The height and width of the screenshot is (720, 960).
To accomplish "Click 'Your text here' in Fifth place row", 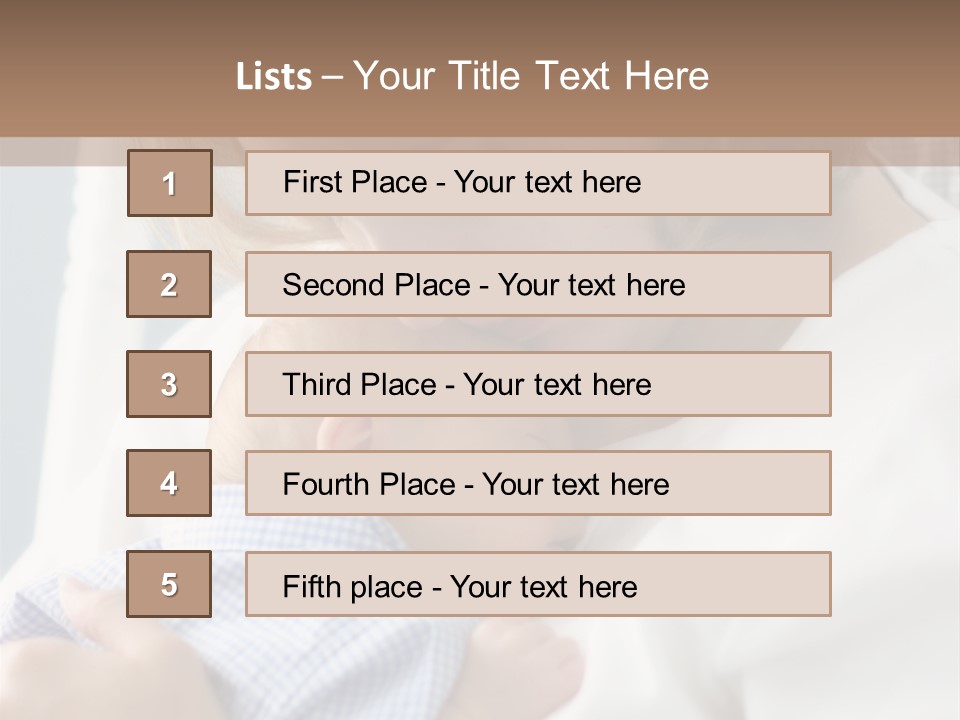I will 543,586.
